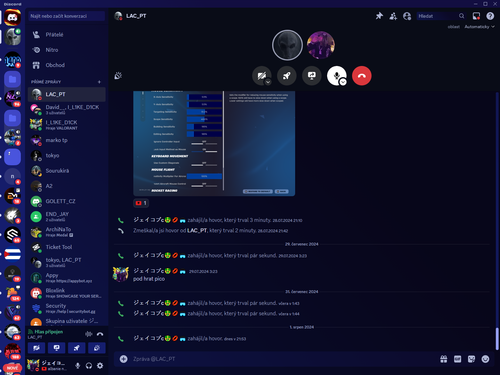The image size is (500, 375).
Task: Open Appy bot conversation
Action: click(x=67, y=278)
